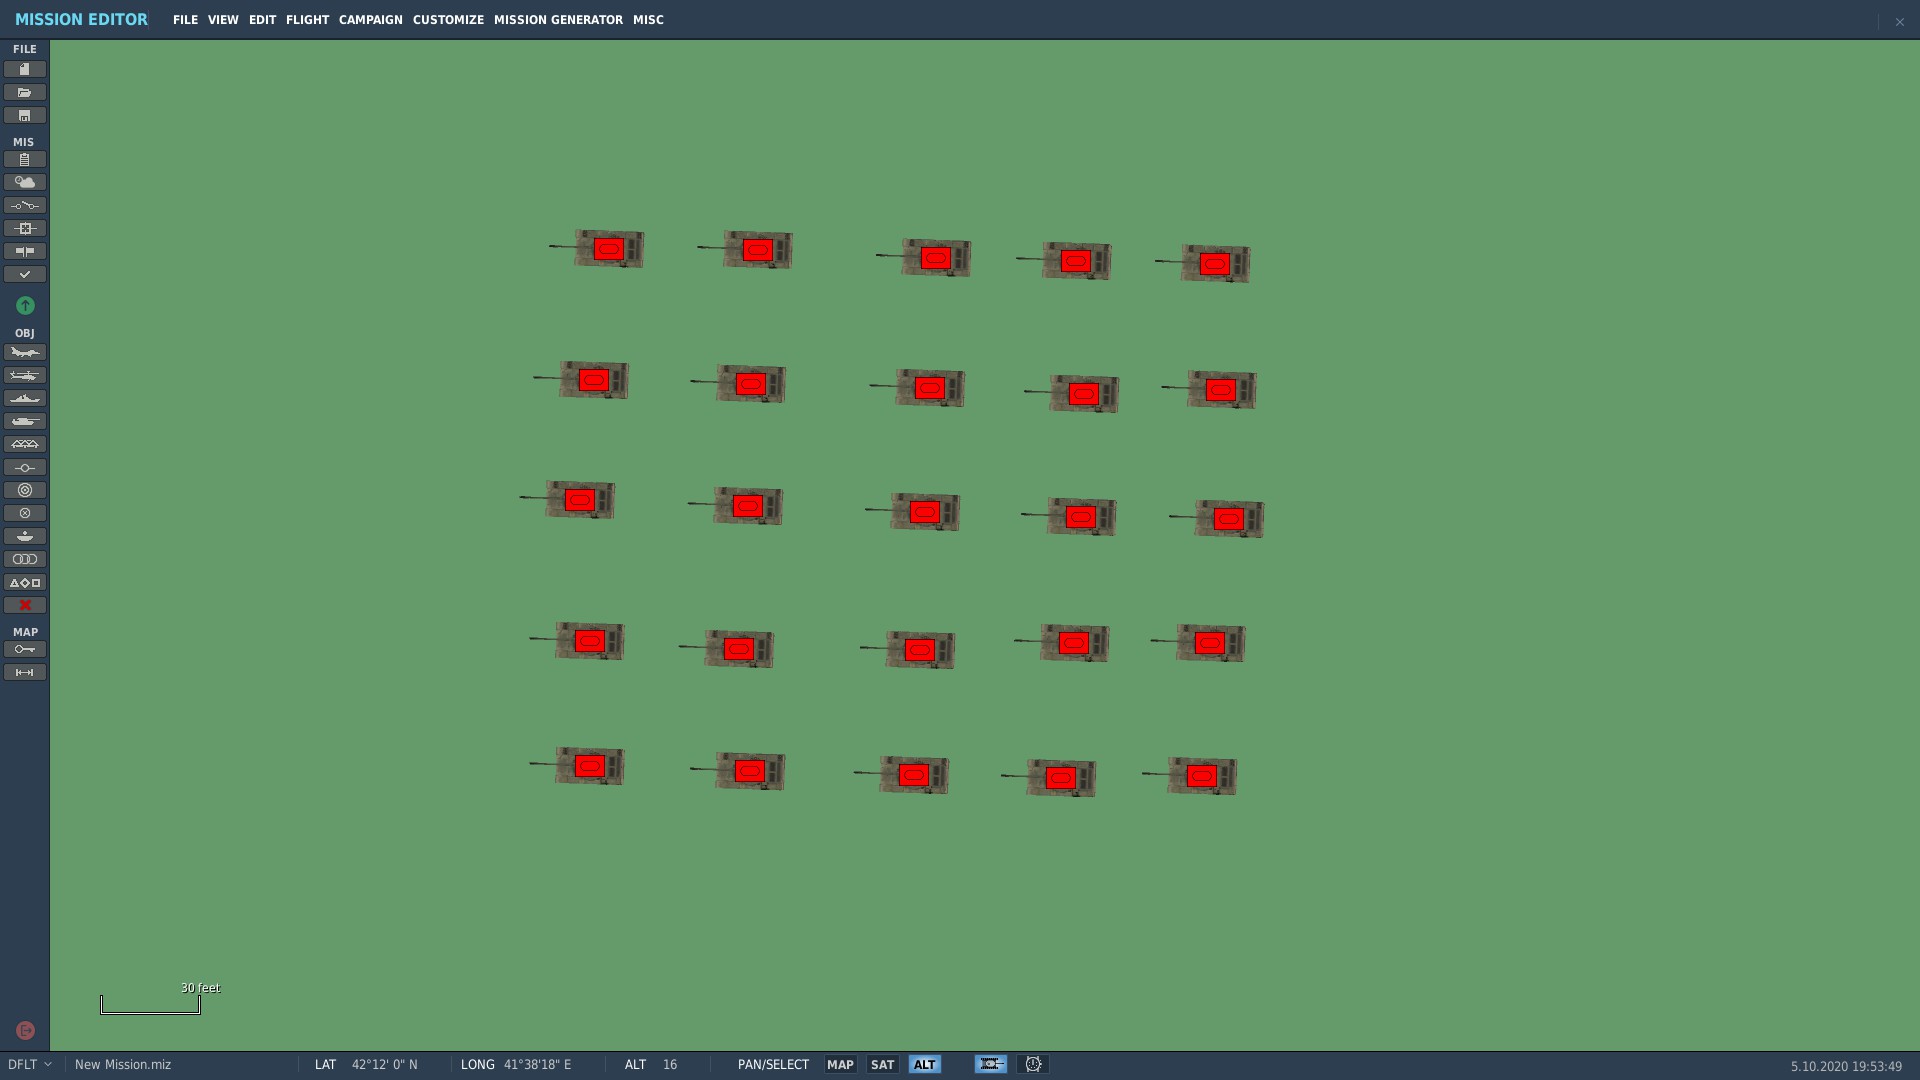The width and height of the screenshot is (1920, 1080).
Task: Select the ground vehicle tank tool
Action: click(25, 421)
